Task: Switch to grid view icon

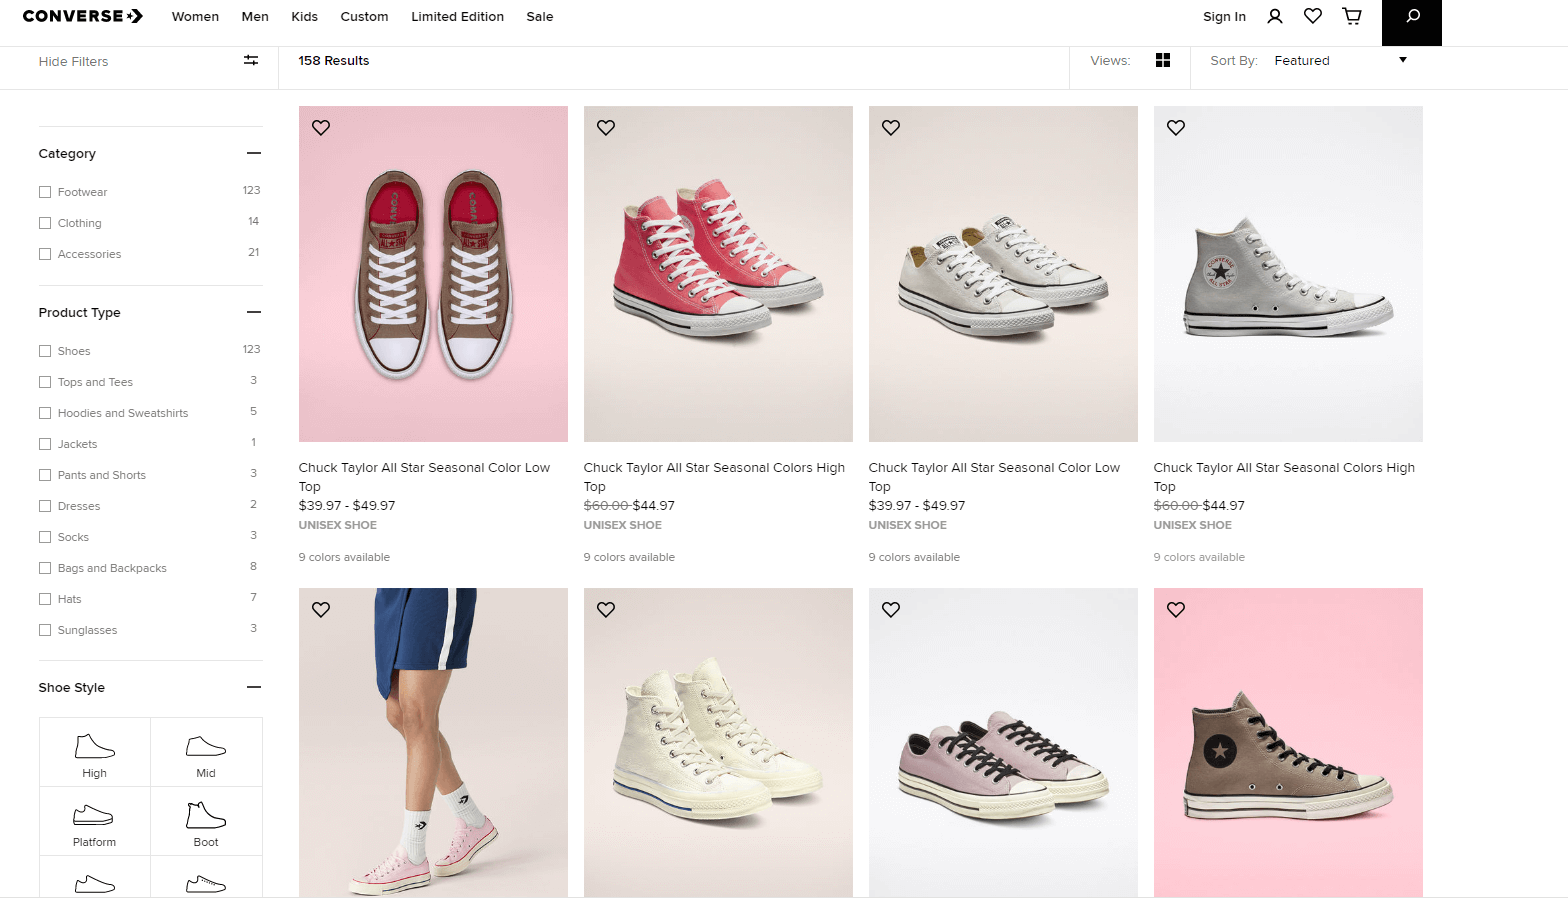Action: pyautogui.click(x=1163, y=61)
